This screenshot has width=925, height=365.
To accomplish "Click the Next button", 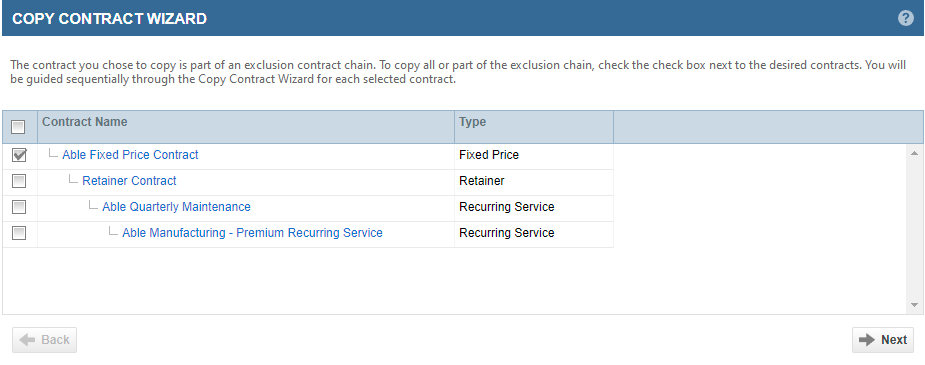I will coord(883,340).
